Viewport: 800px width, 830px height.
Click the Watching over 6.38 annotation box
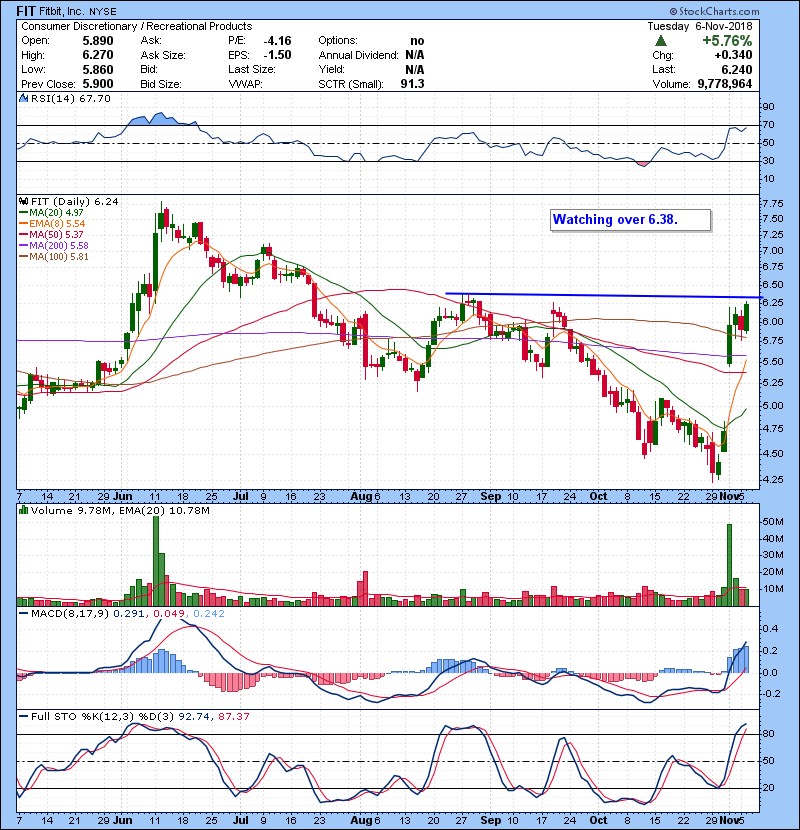tap(631, 220)
